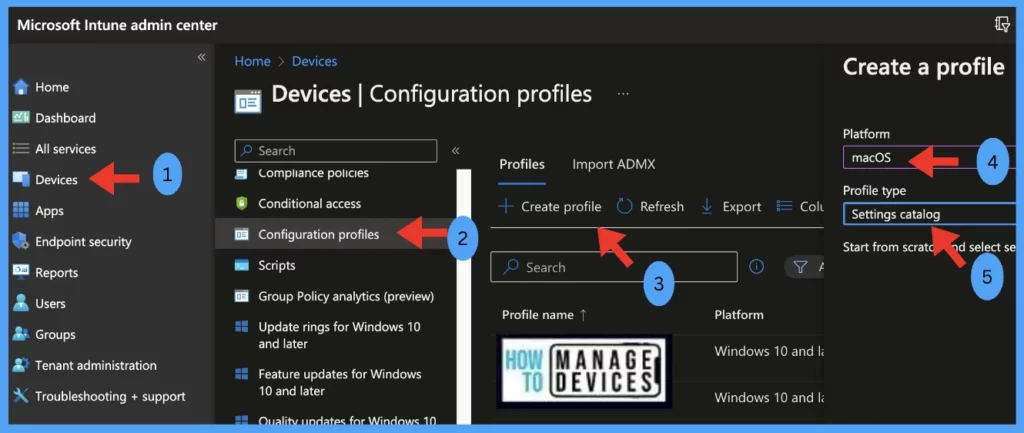Click the Refresh circular arrow icon

click(x=624, y=206)
